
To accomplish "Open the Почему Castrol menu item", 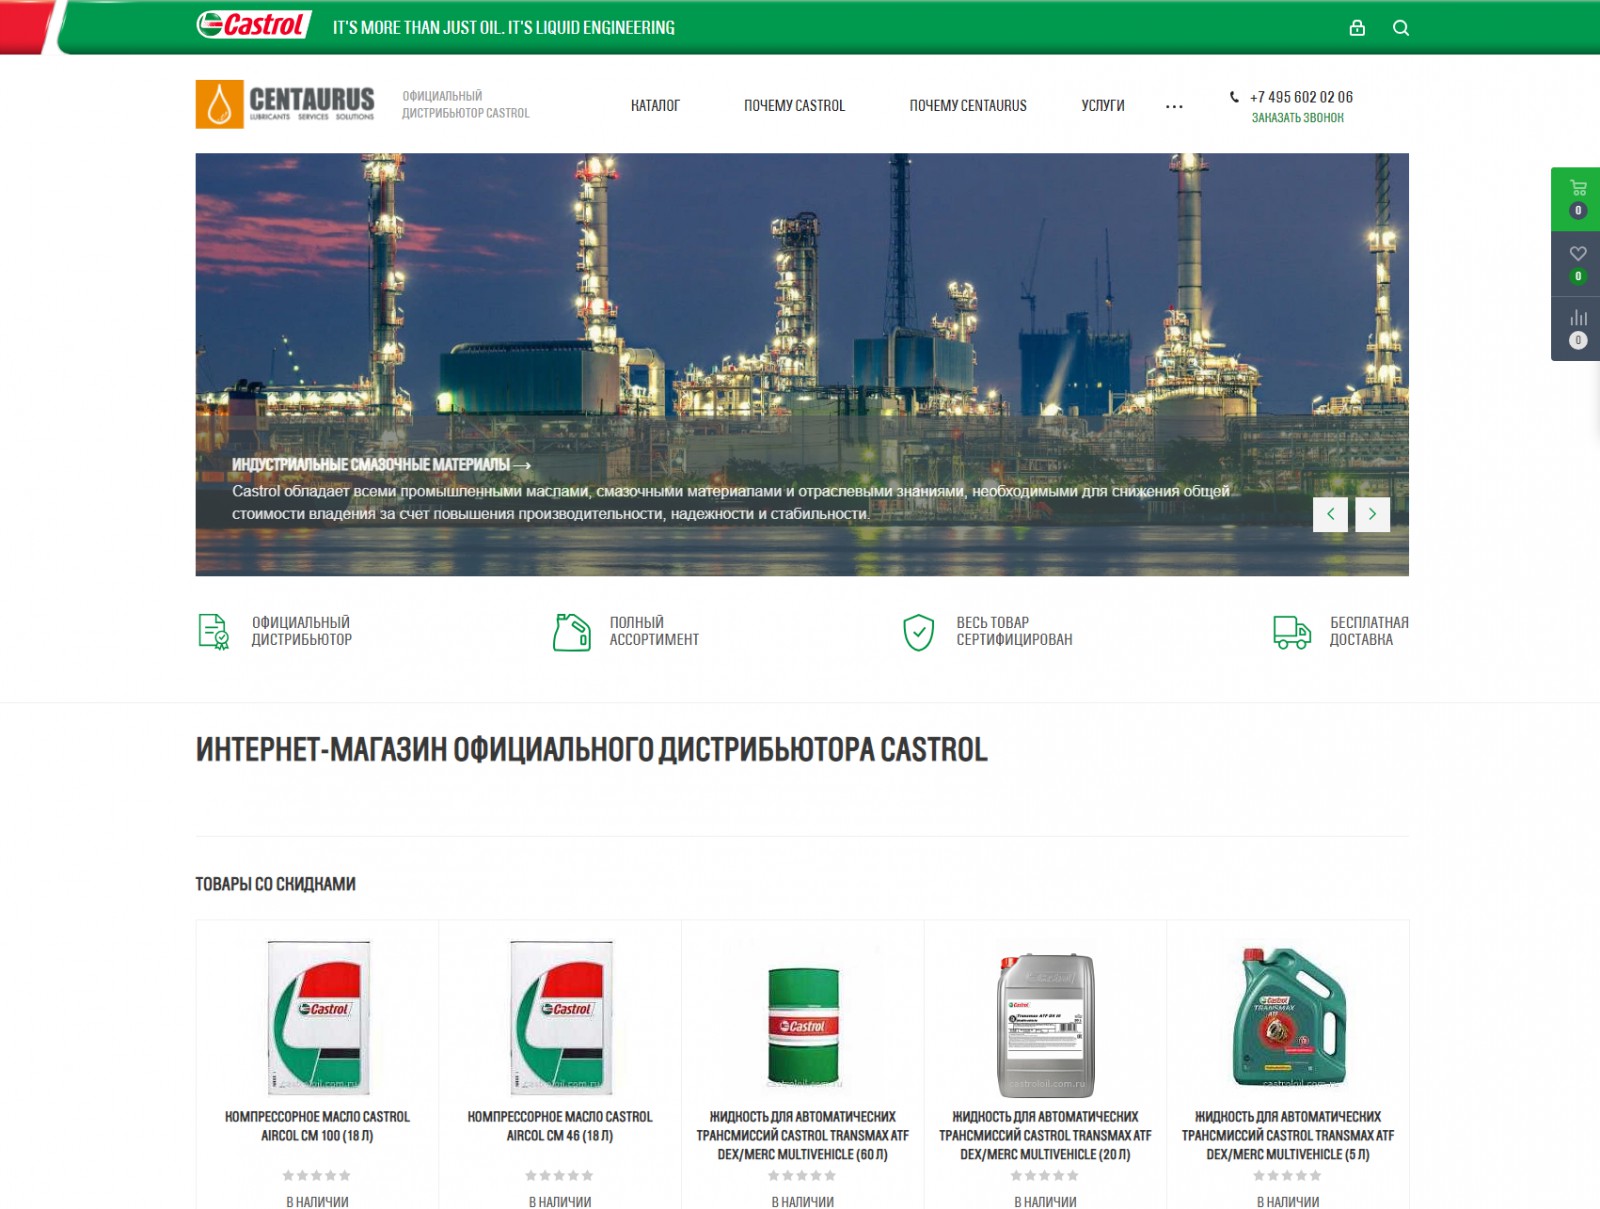I will point(794,105).
